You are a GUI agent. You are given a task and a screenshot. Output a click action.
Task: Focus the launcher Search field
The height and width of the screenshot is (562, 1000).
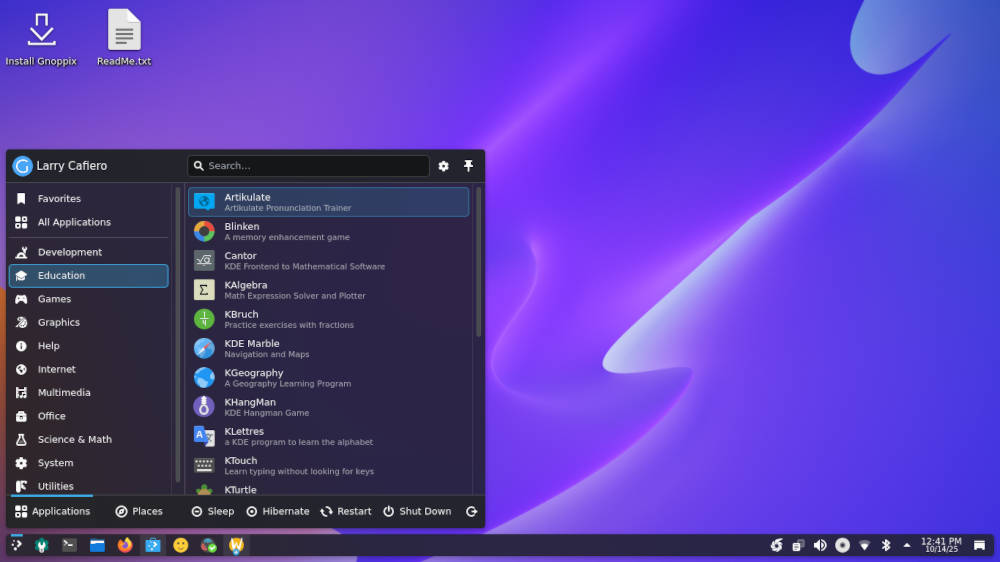coord(308,166)
